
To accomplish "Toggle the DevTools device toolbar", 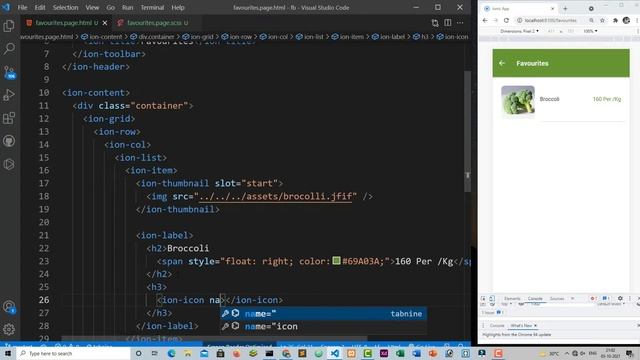I will pyautogui.click(x=492, y=298).
